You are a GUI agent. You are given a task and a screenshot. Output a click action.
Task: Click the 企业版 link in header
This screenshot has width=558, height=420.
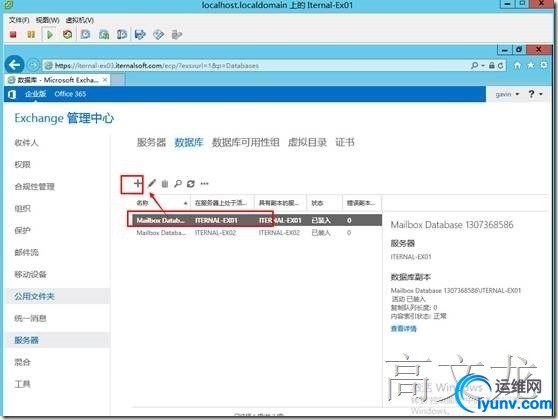tap(35, 94)
